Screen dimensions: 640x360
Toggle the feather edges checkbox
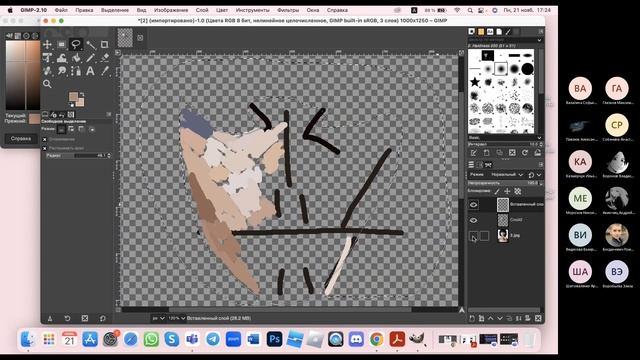[x=45, y=148]
